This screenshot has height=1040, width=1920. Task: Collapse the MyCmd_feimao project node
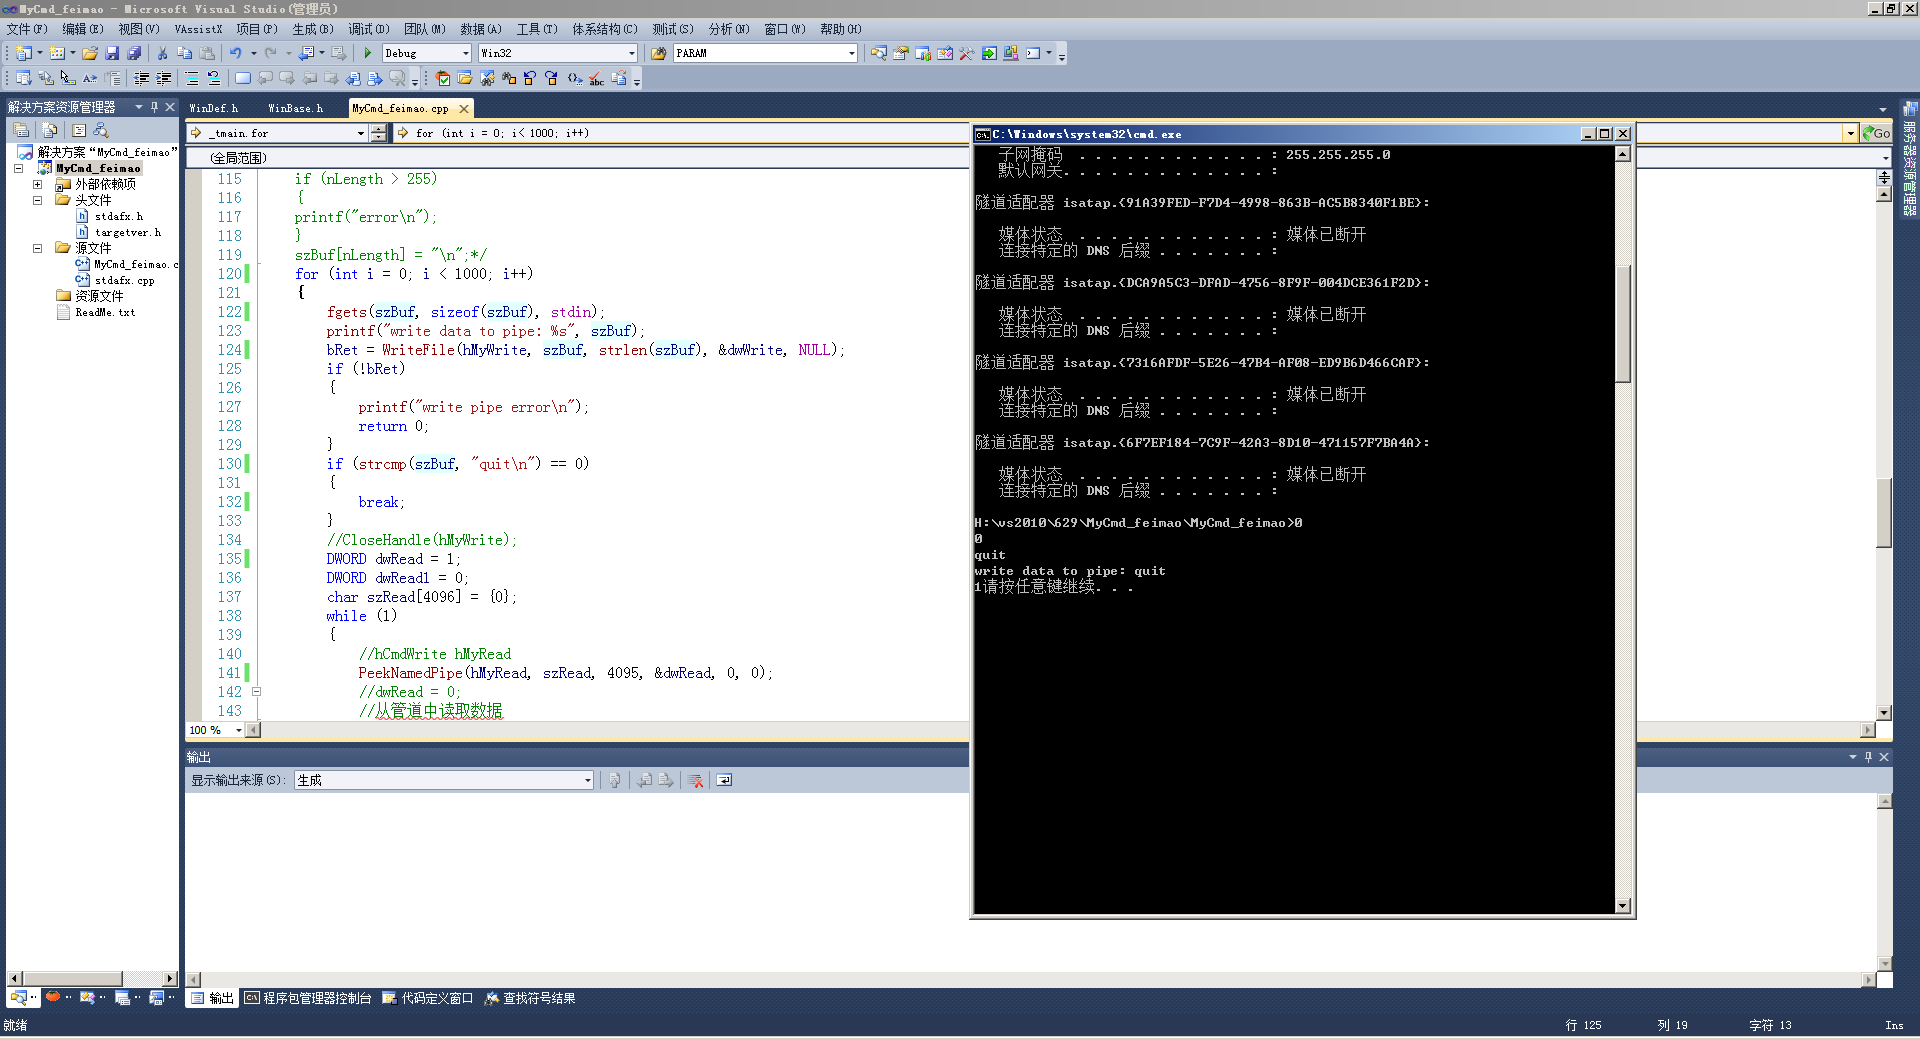(x=18, y=168)
